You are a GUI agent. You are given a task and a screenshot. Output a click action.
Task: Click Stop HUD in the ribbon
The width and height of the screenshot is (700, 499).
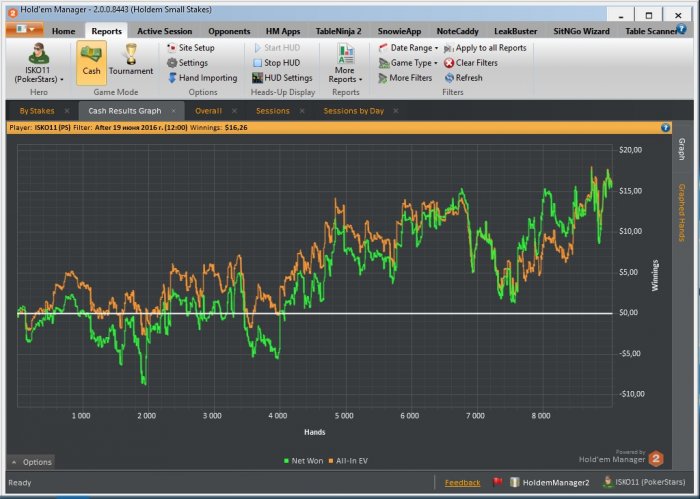pos(275,63)
